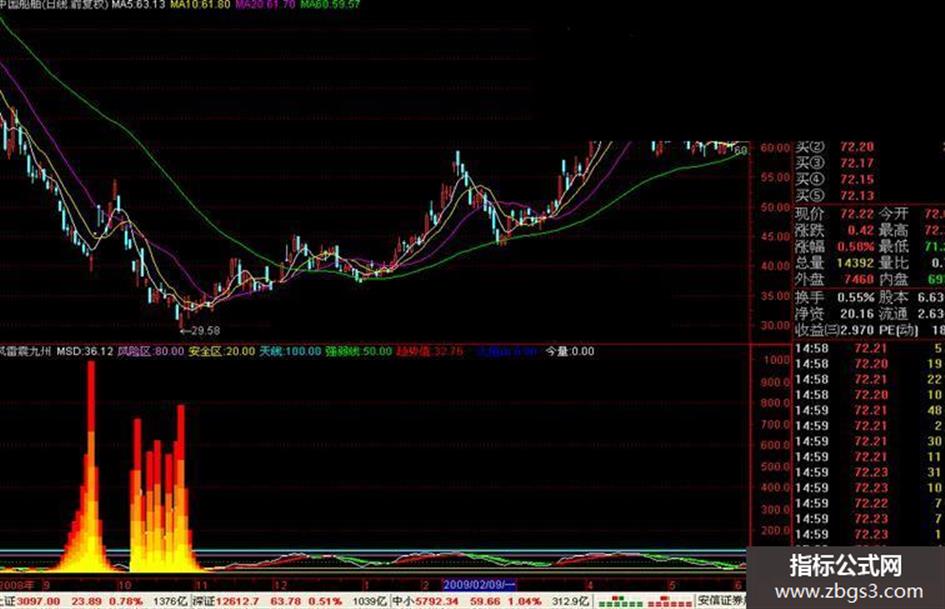Viewport: 945px width, 609px height.
Task: Click the MA5:63.13 moving average label
Action: tap(138, 4)
